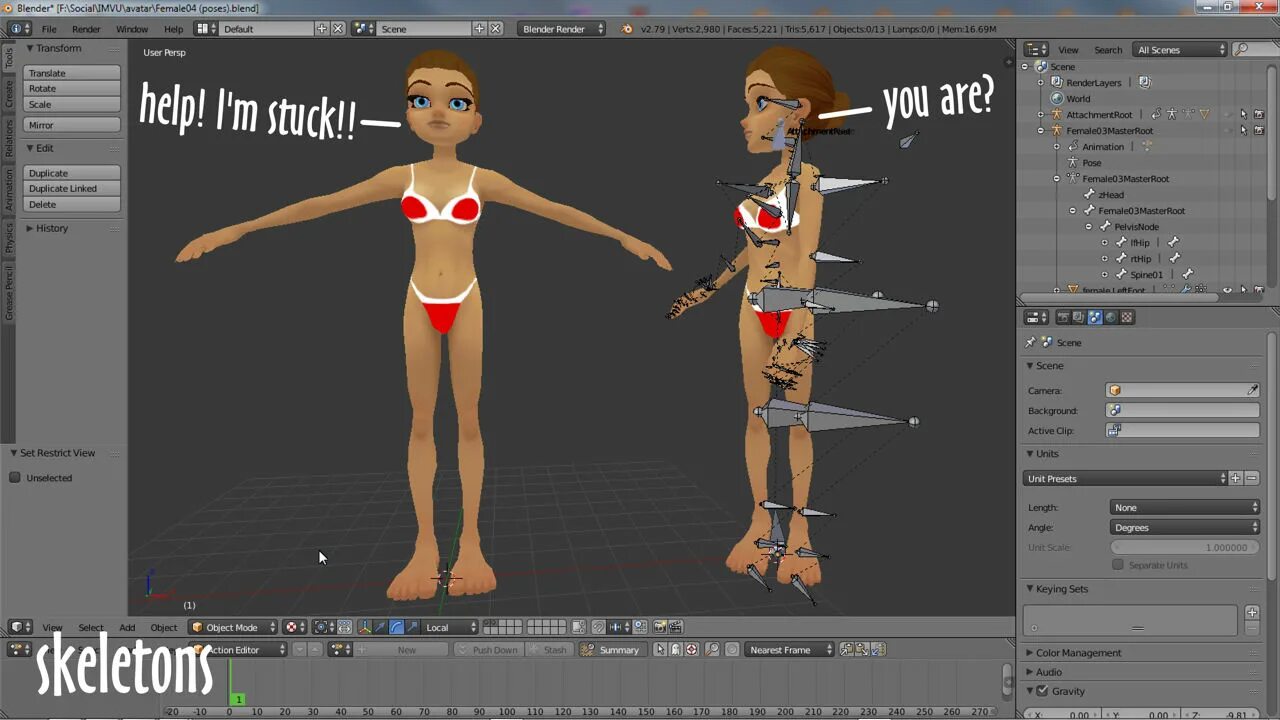Click the World data icon in outliner
1280x720 pixels.
coord(1056,98)
